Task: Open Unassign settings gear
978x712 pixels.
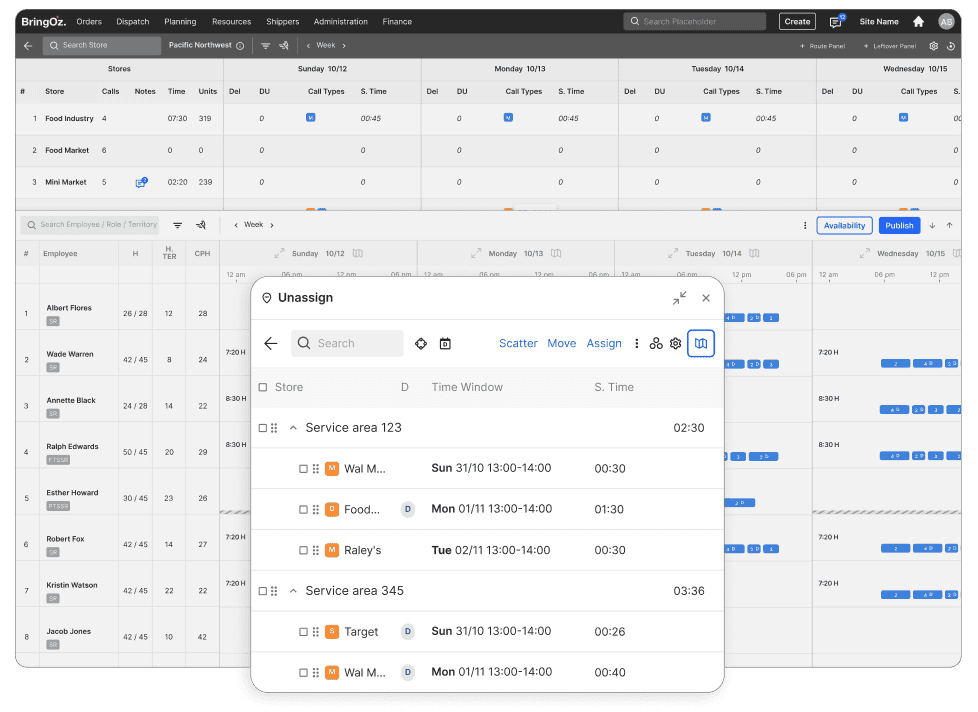Action: click(x=675, y=344)
